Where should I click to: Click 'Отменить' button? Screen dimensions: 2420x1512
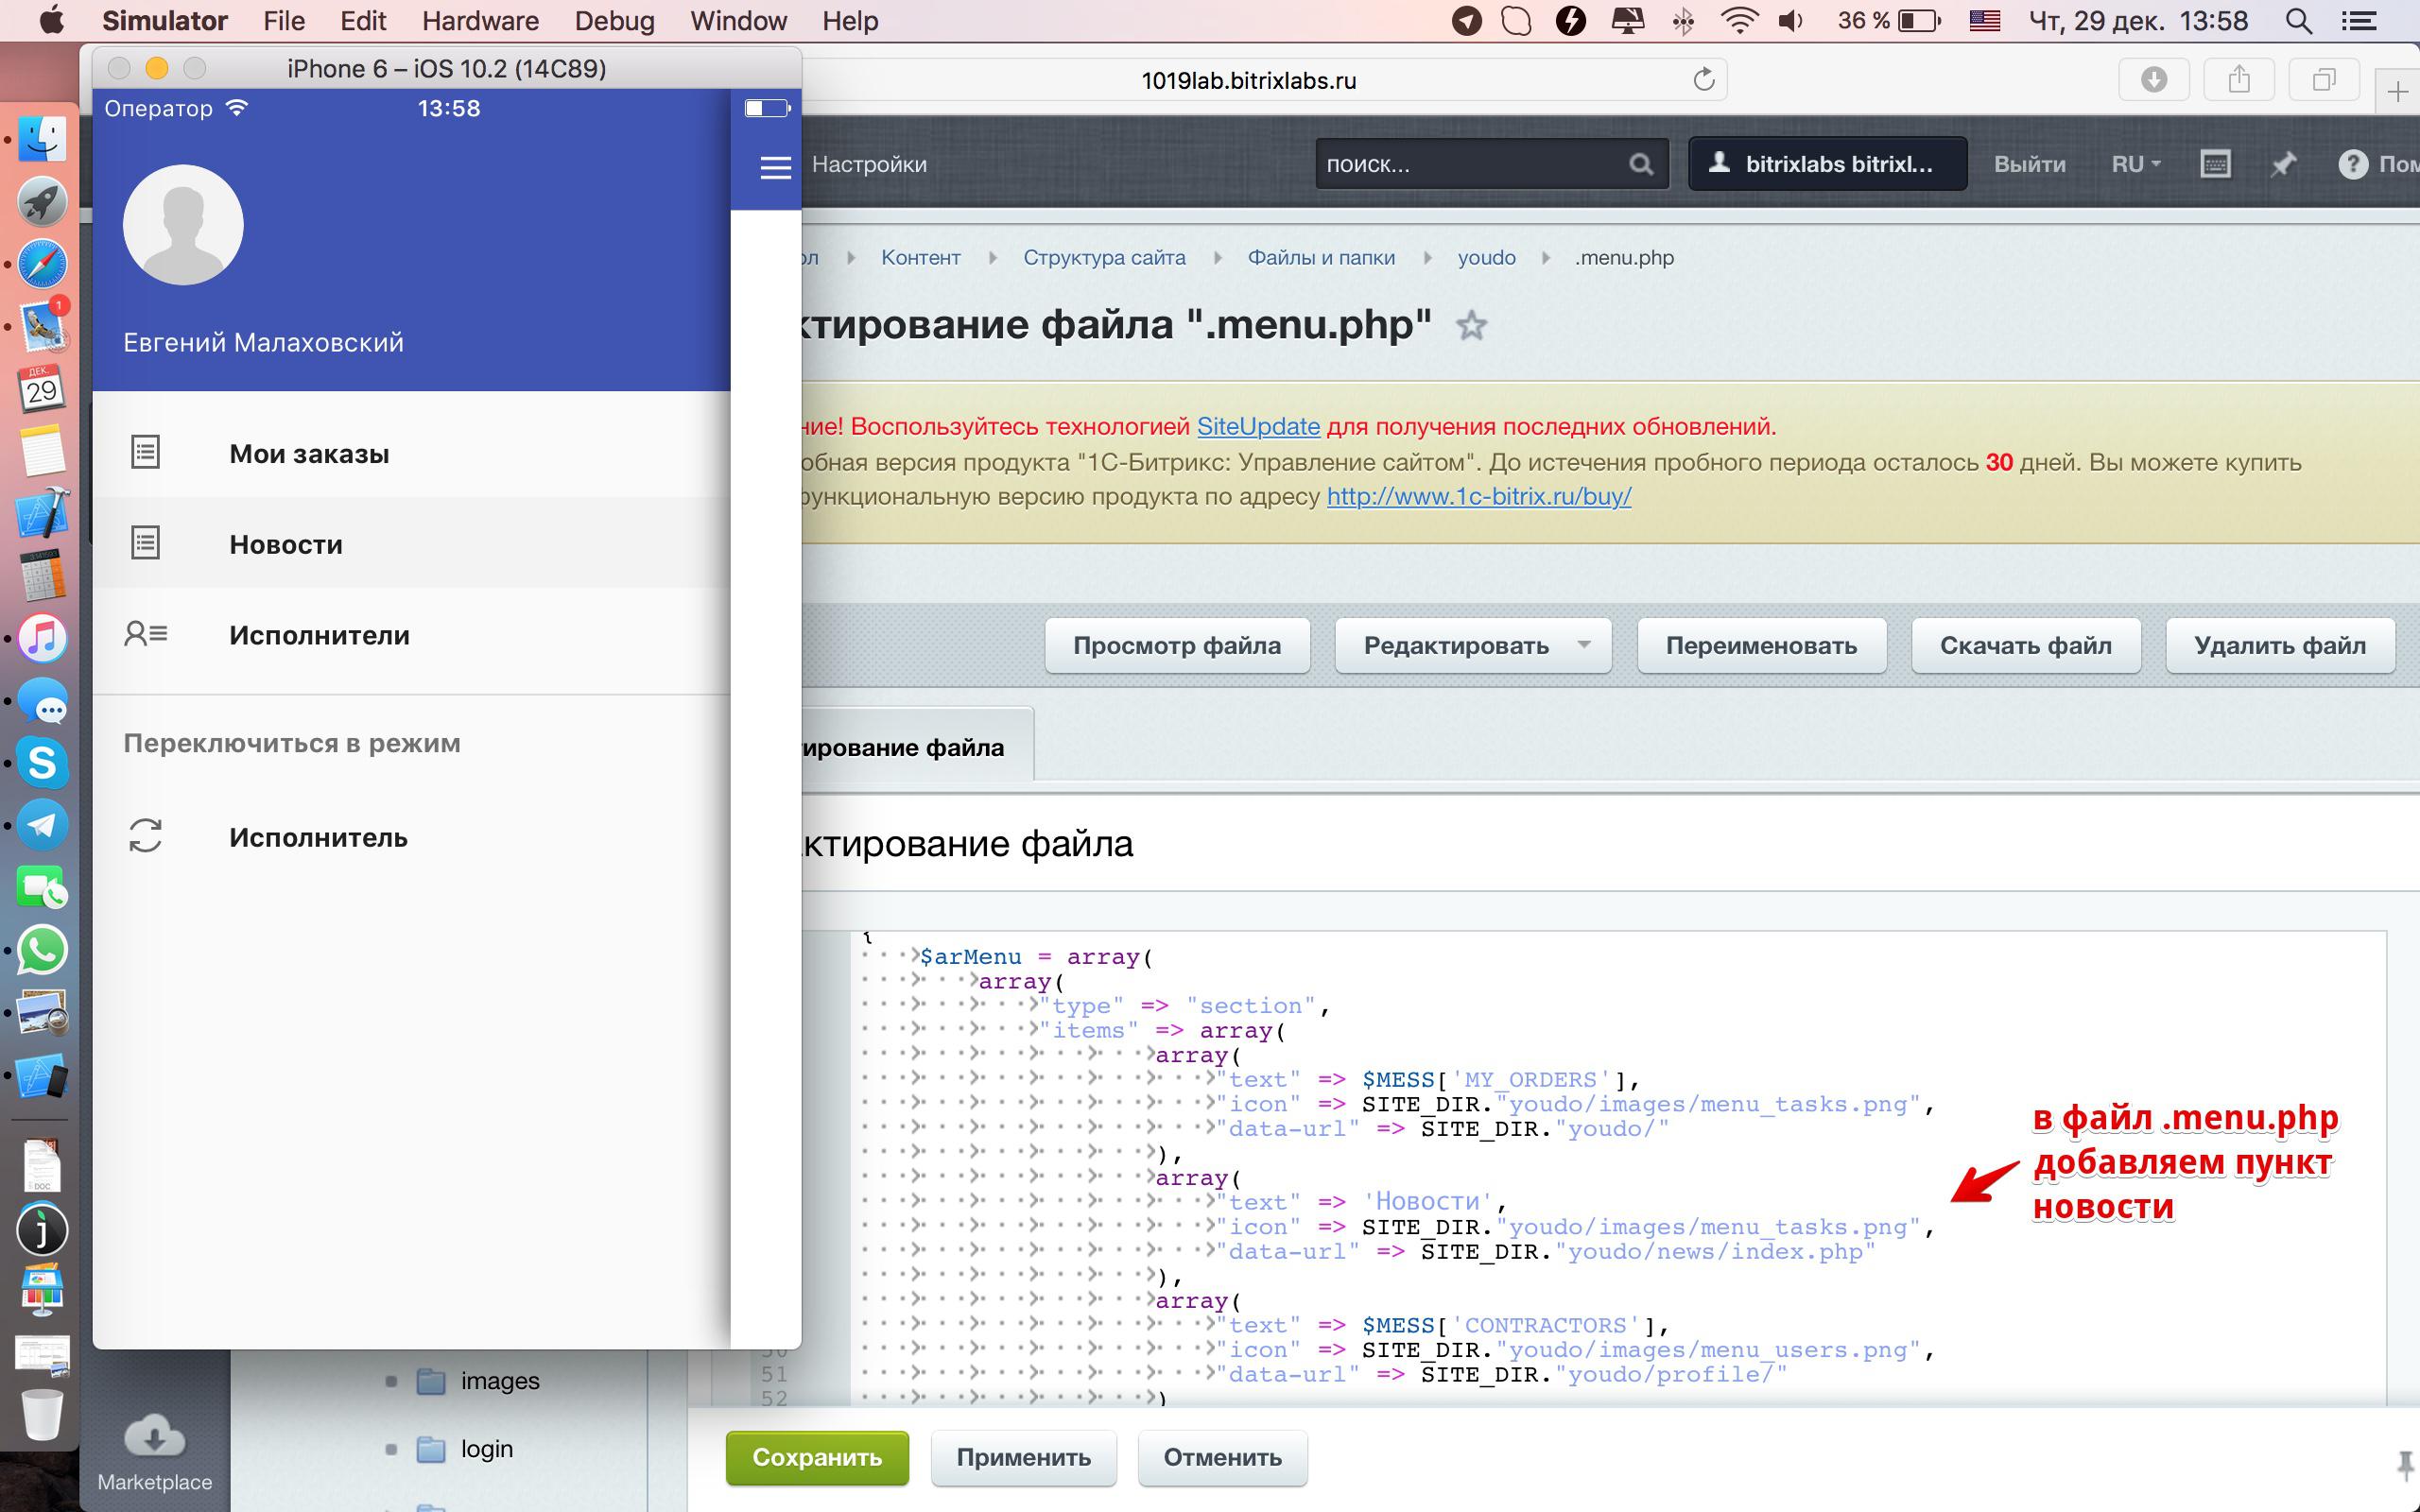pyautogui.click(x=1222, y=1457)
